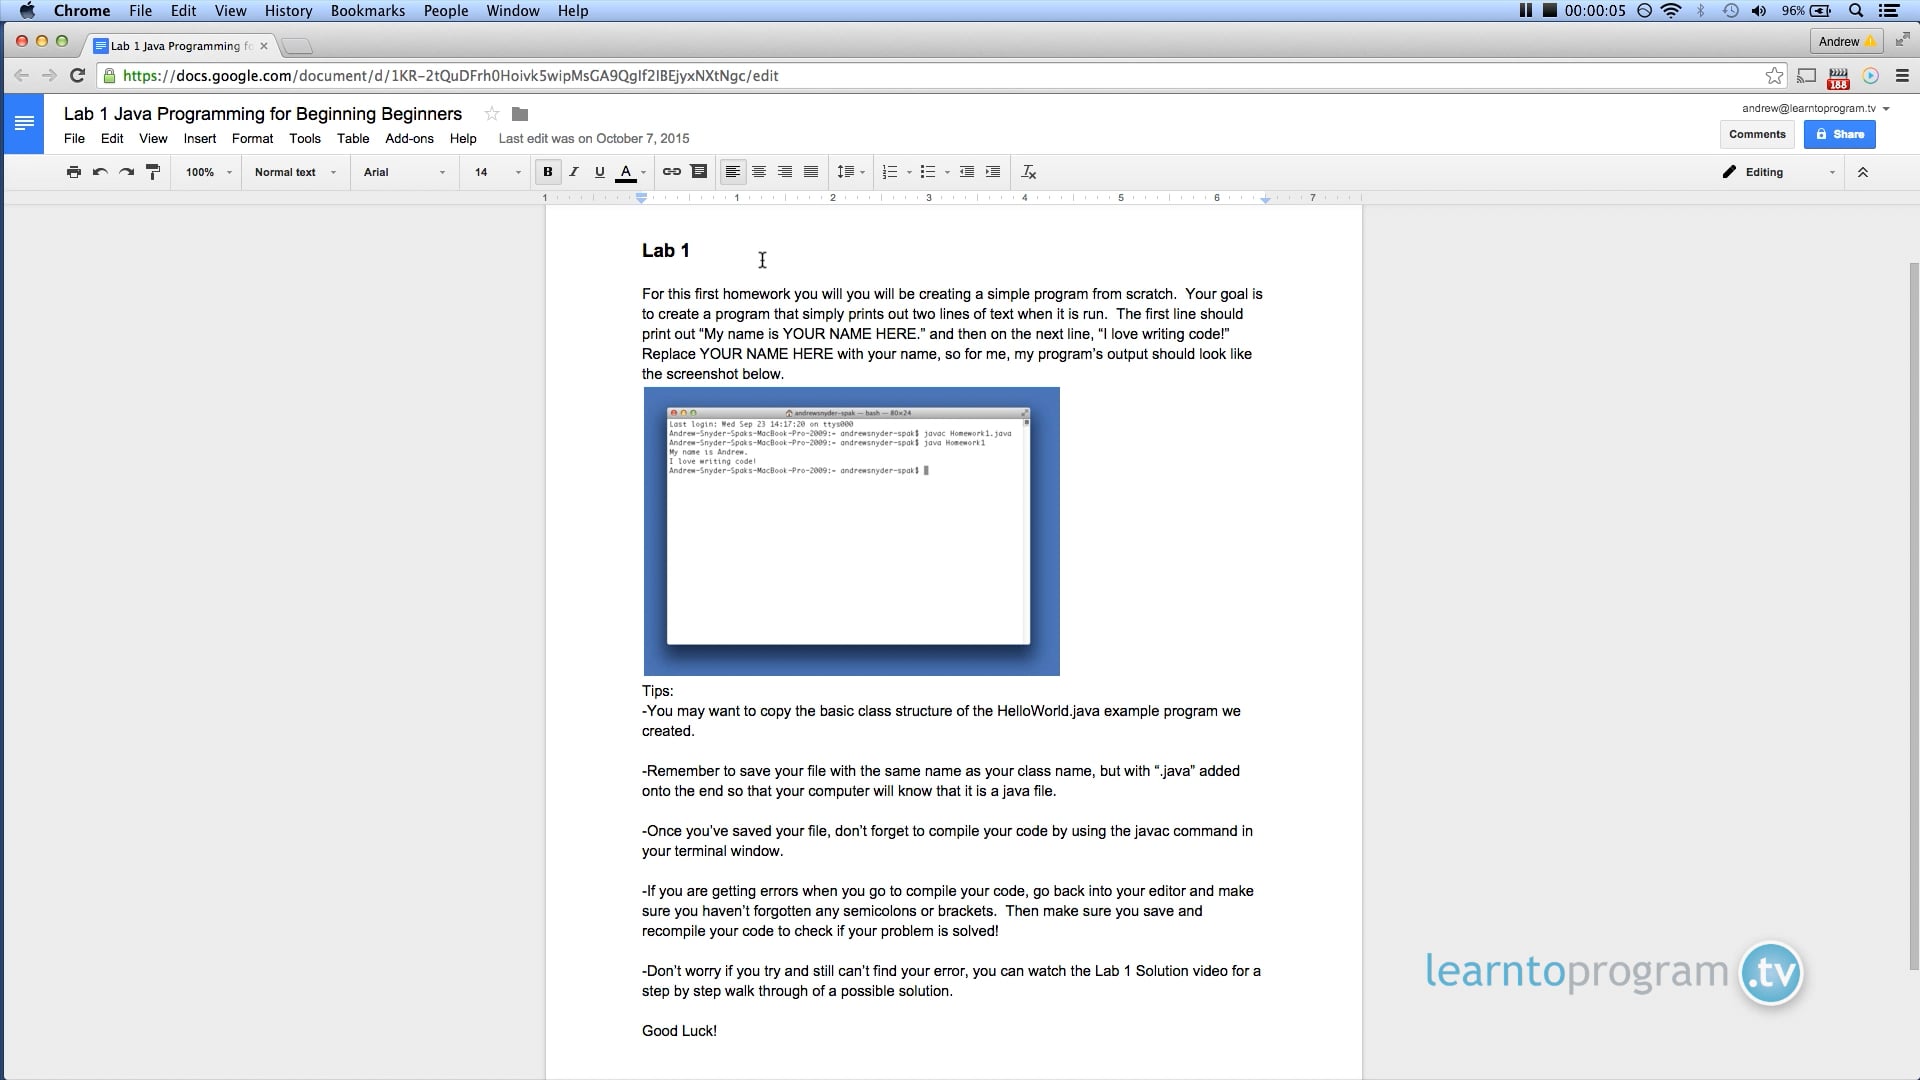This screenshot has height=1080, width=1920.
Task: Open the font size 14 dropdown
Action: (x=497, y=172)
